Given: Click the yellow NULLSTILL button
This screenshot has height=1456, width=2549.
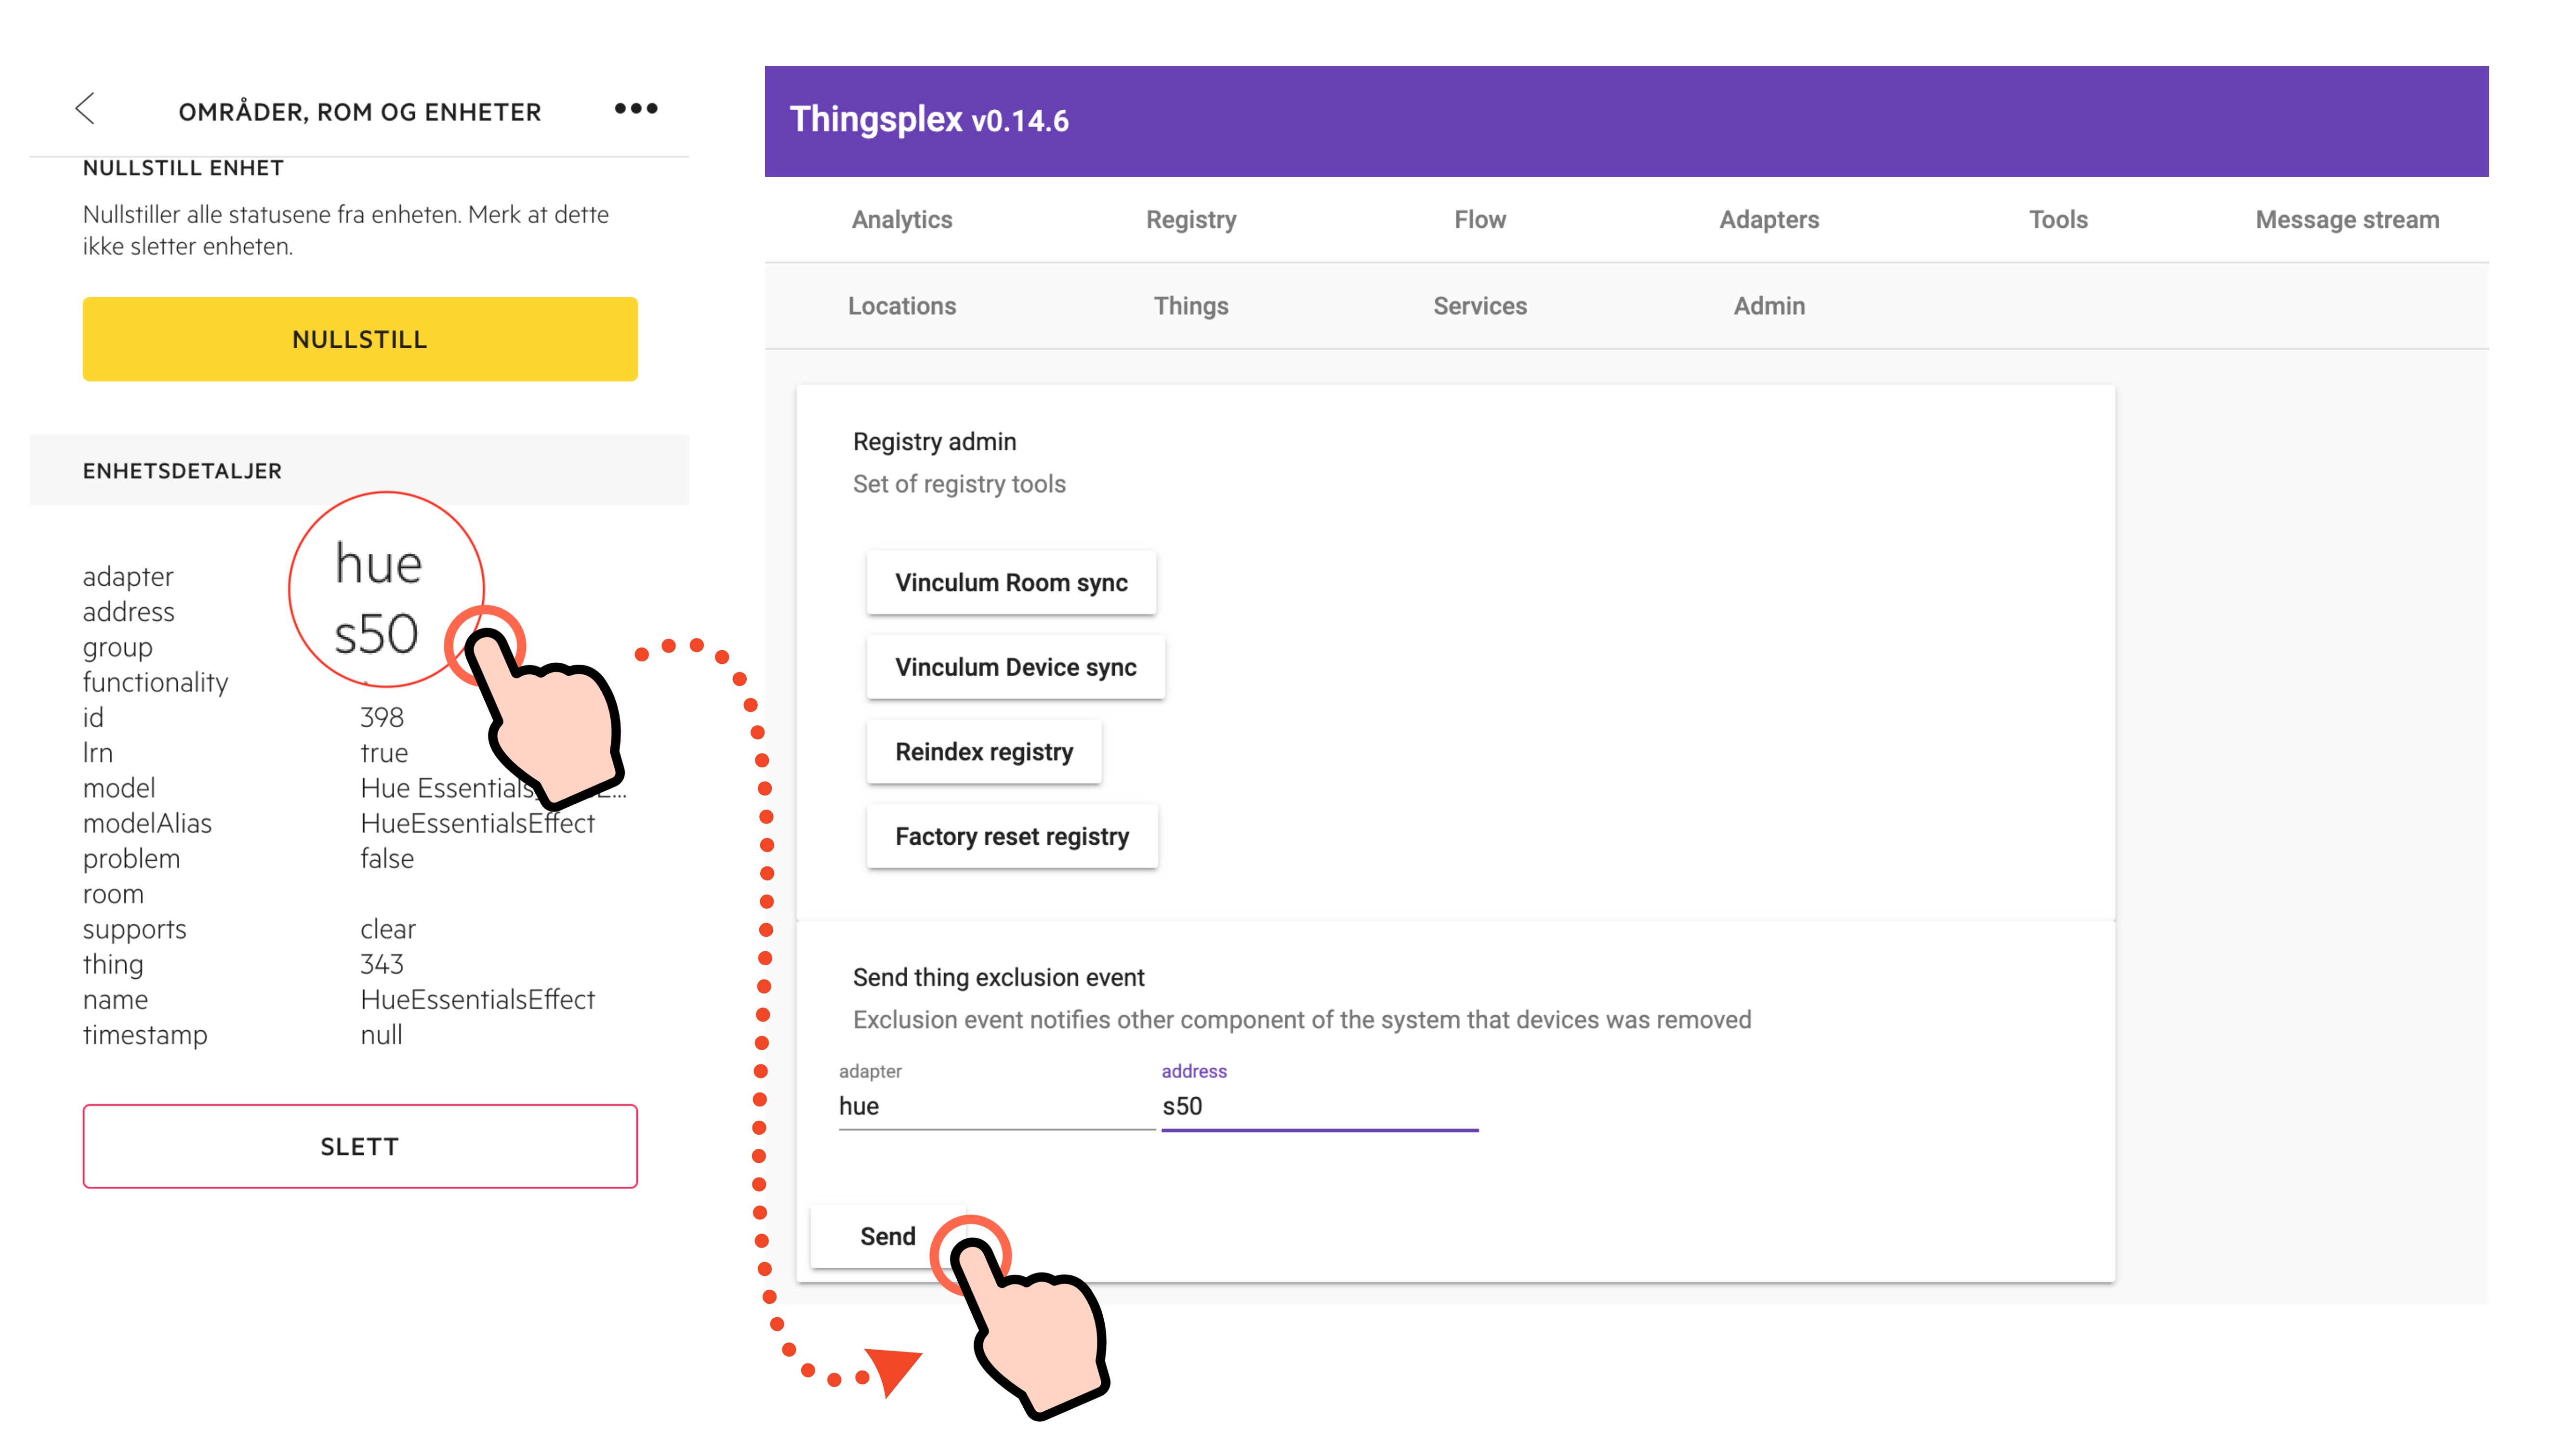Looking at the screenshot, I should coord(360,339).
